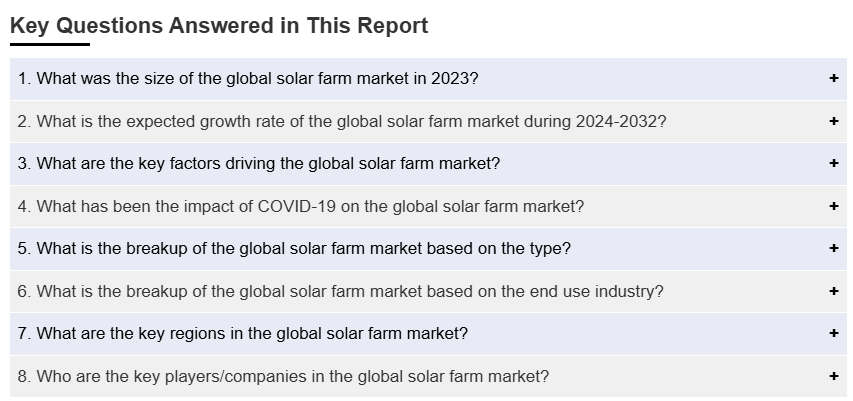Click the black underline beneath the heading
Image resolution: width=853 pixels, height=401 pixels.
50,45
